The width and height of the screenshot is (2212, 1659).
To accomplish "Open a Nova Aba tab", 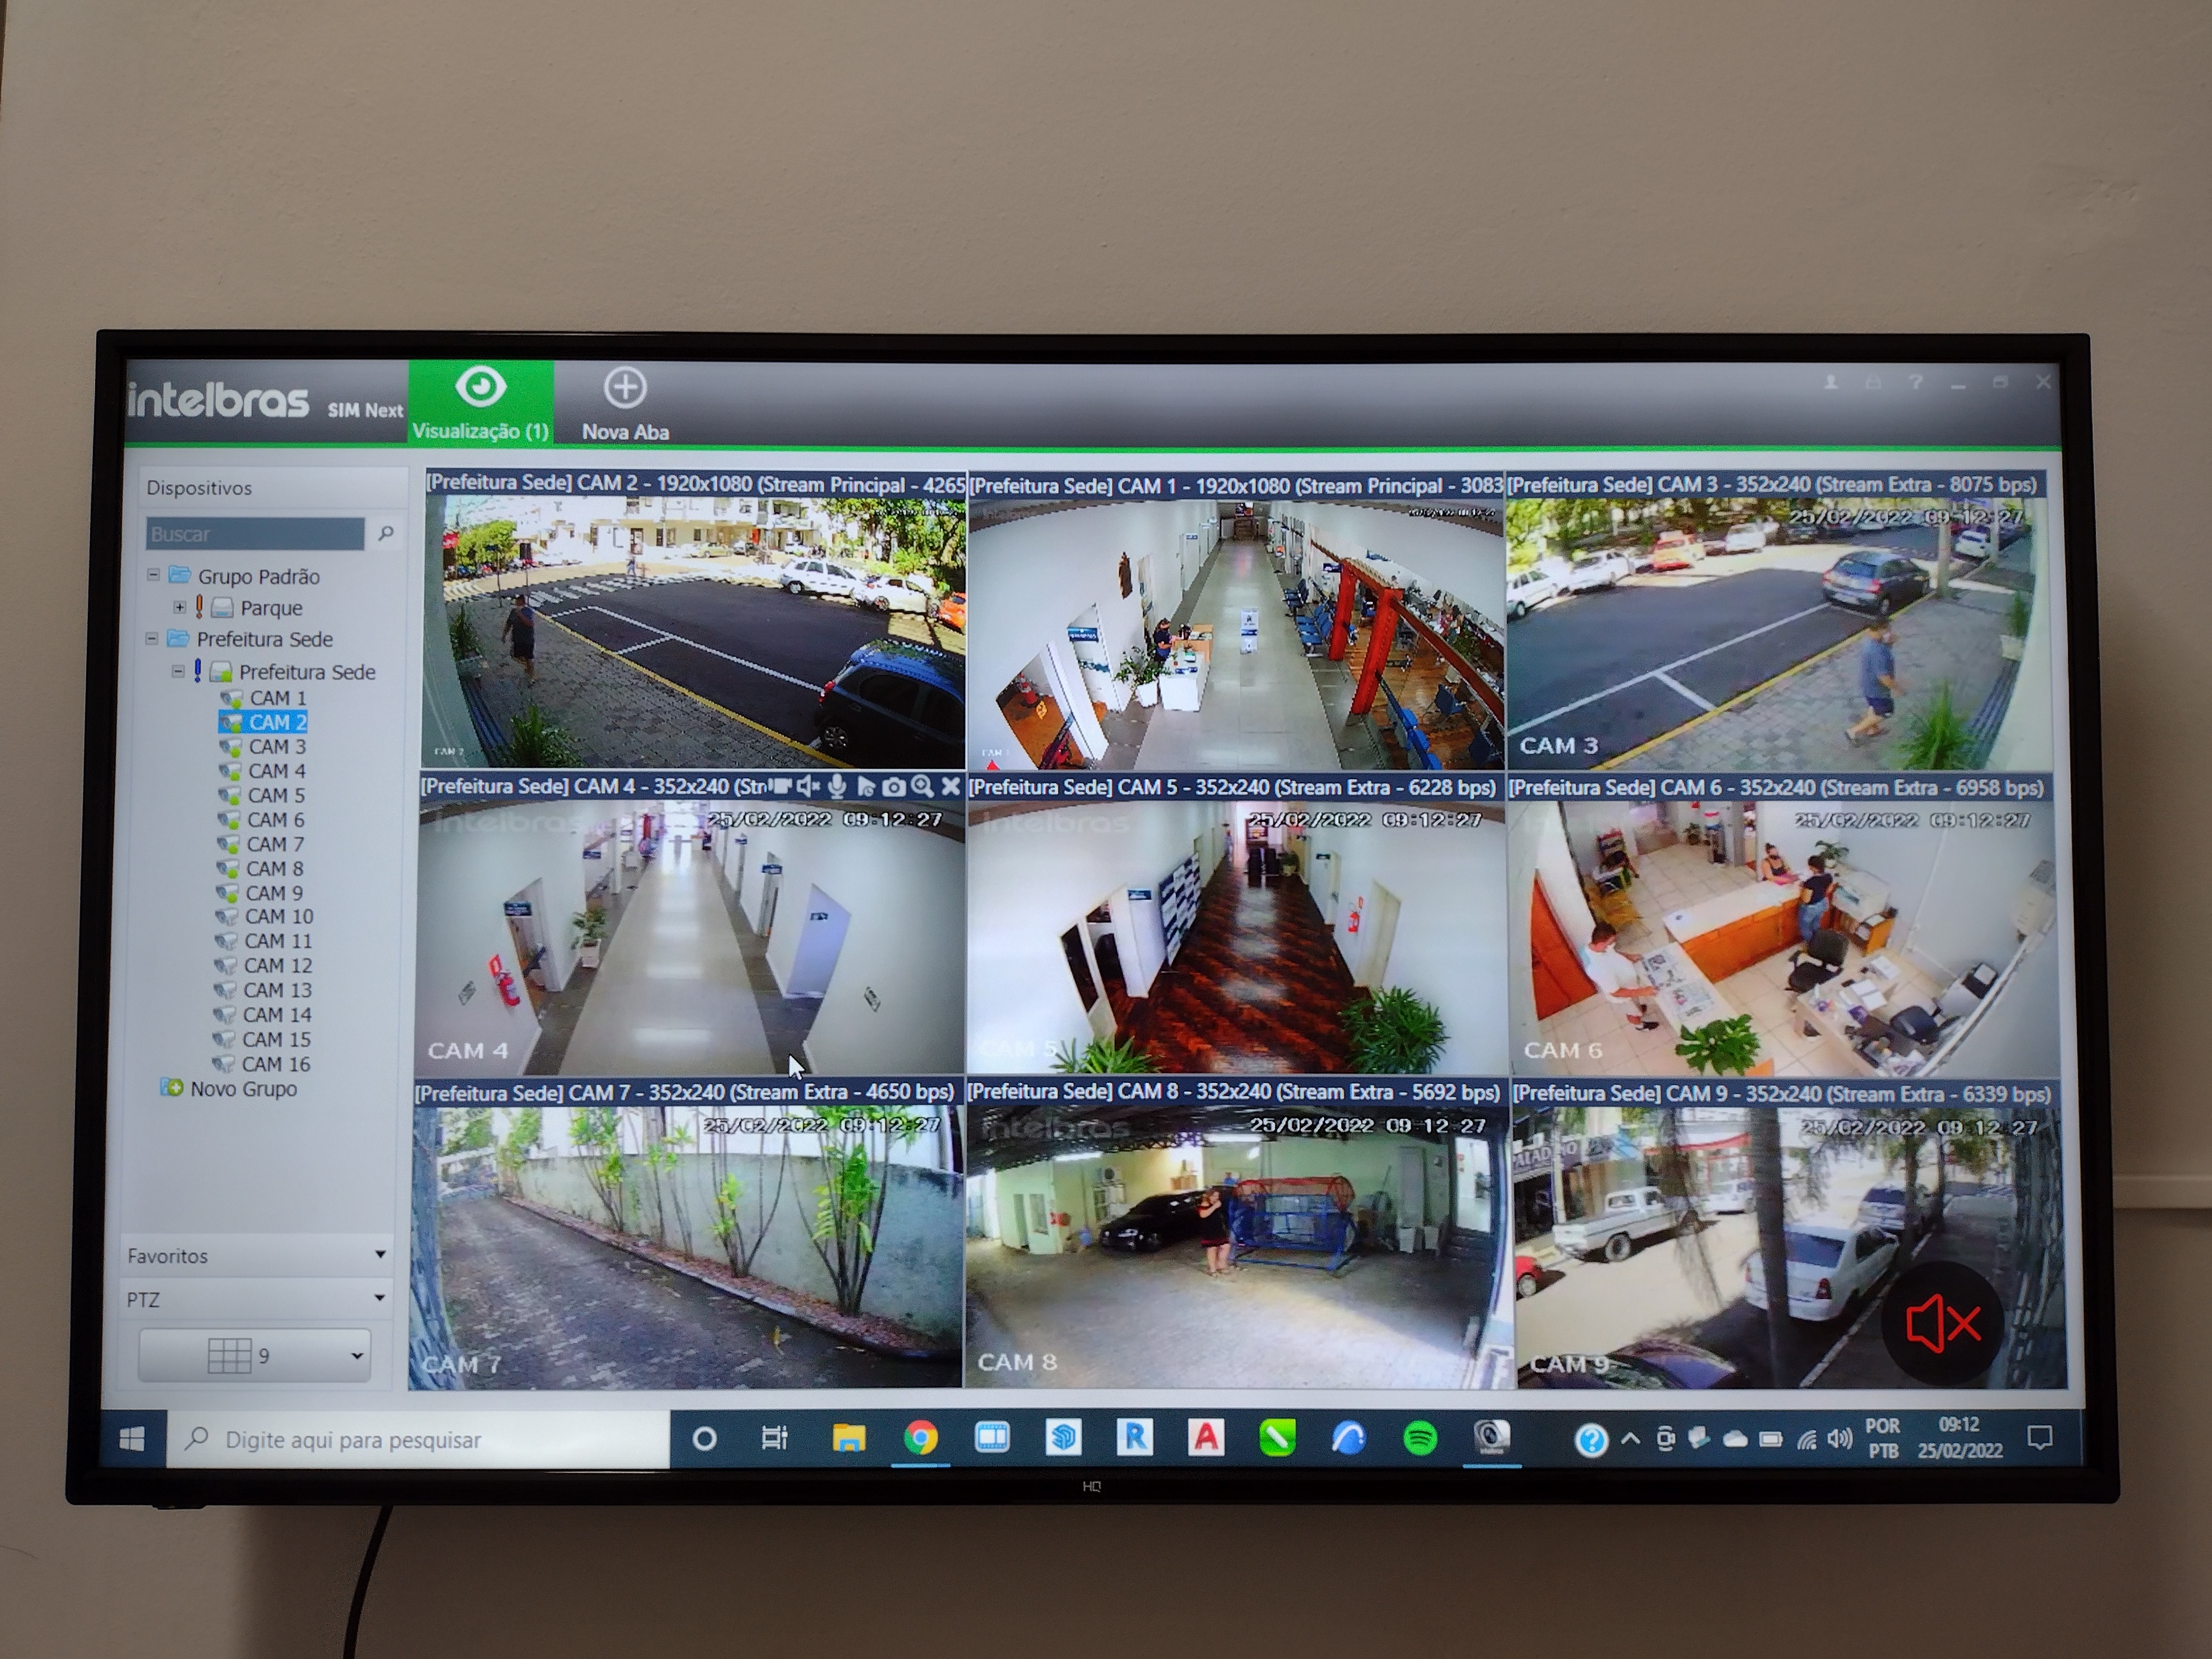I will tap(625, 405).
